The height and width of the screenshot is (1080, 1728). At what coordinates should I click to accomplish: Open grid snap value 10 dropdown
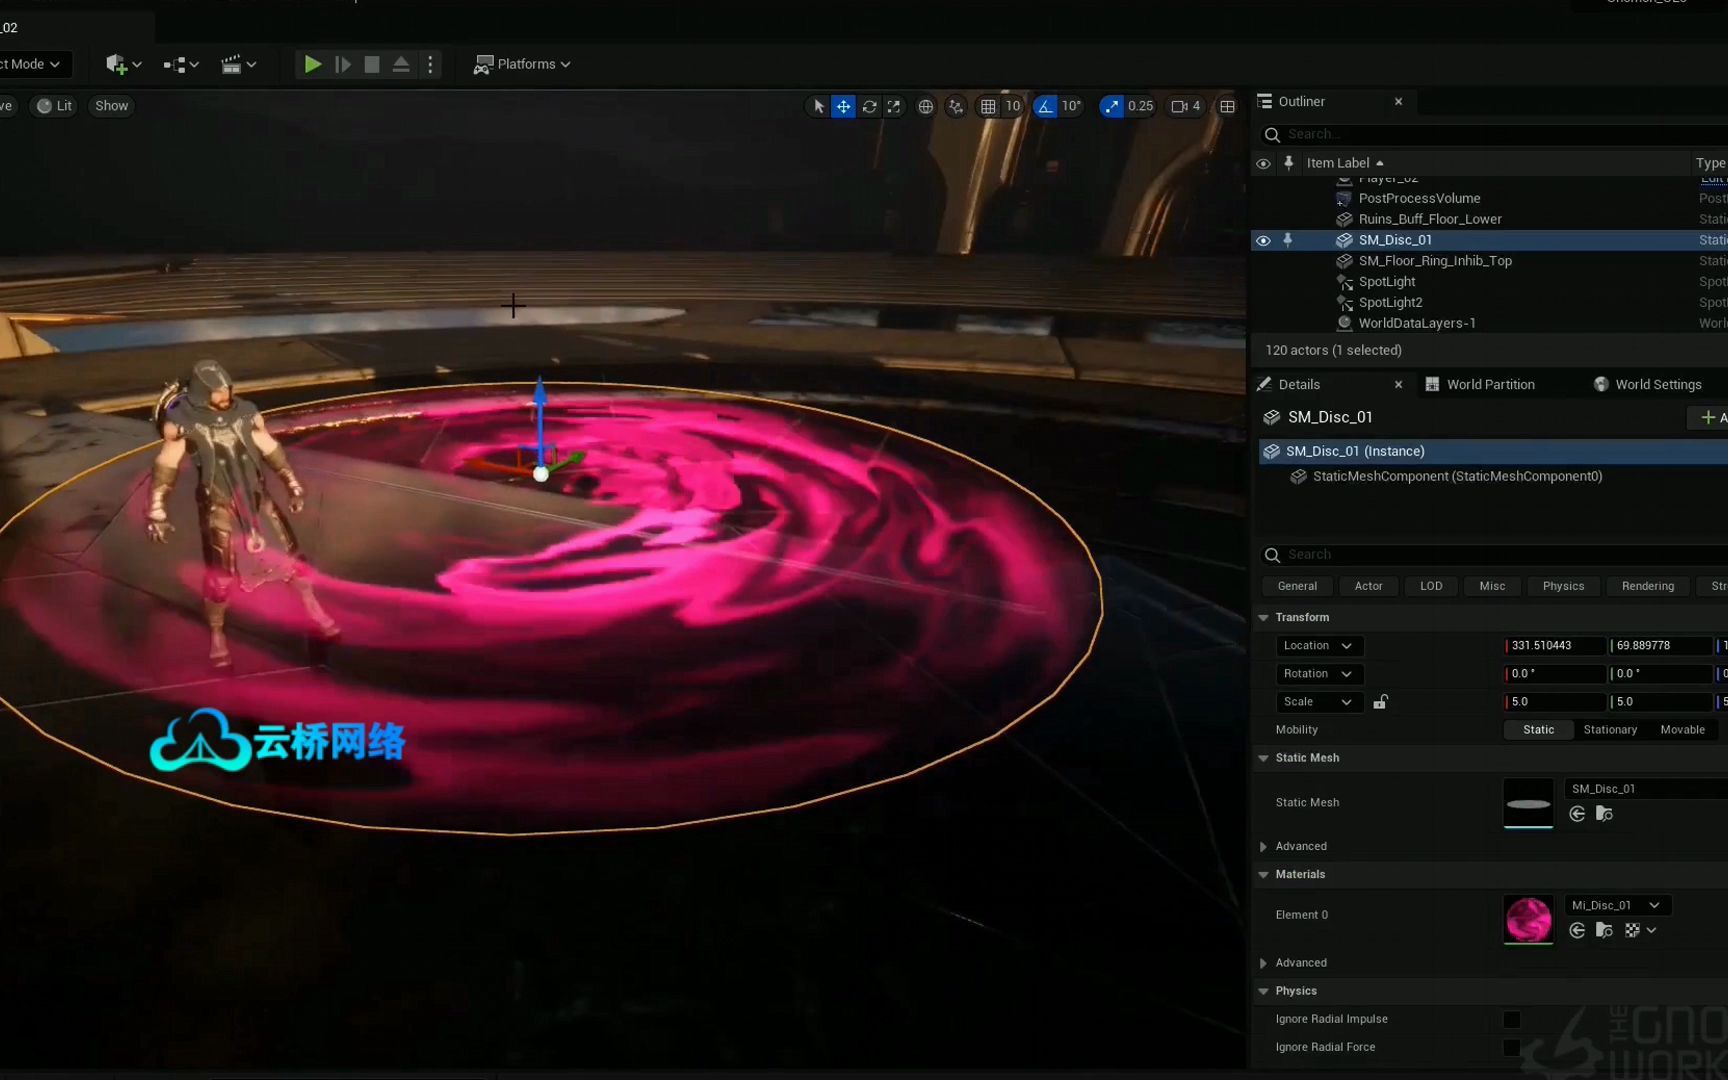tap(1013, 106)
